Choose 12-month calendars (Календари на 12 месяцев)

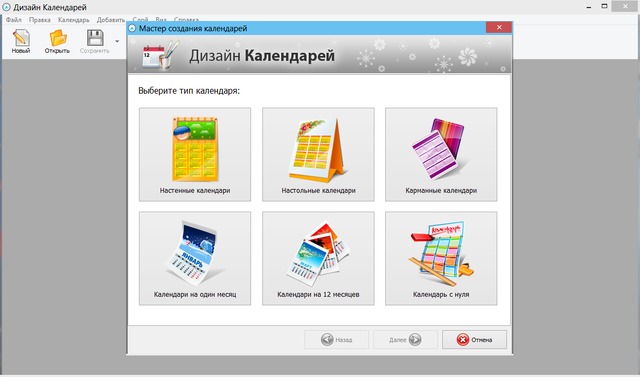tap(318, 258)
